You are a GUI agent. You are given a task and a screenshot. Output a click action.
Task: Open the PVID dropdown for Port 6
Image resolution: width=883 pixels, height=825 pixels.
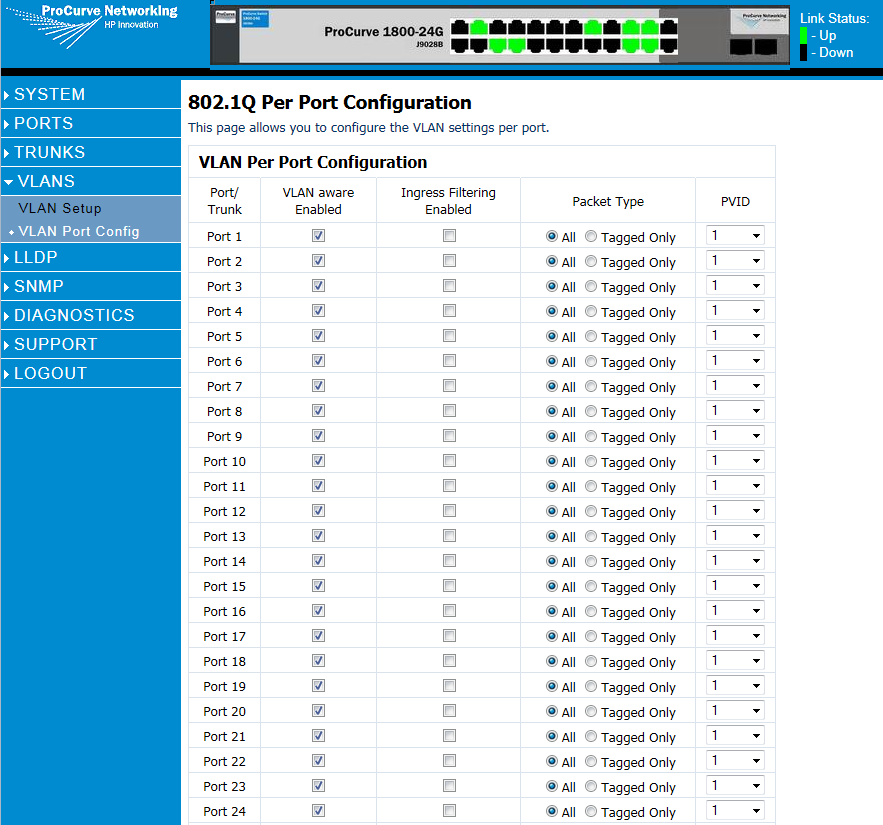735,360
